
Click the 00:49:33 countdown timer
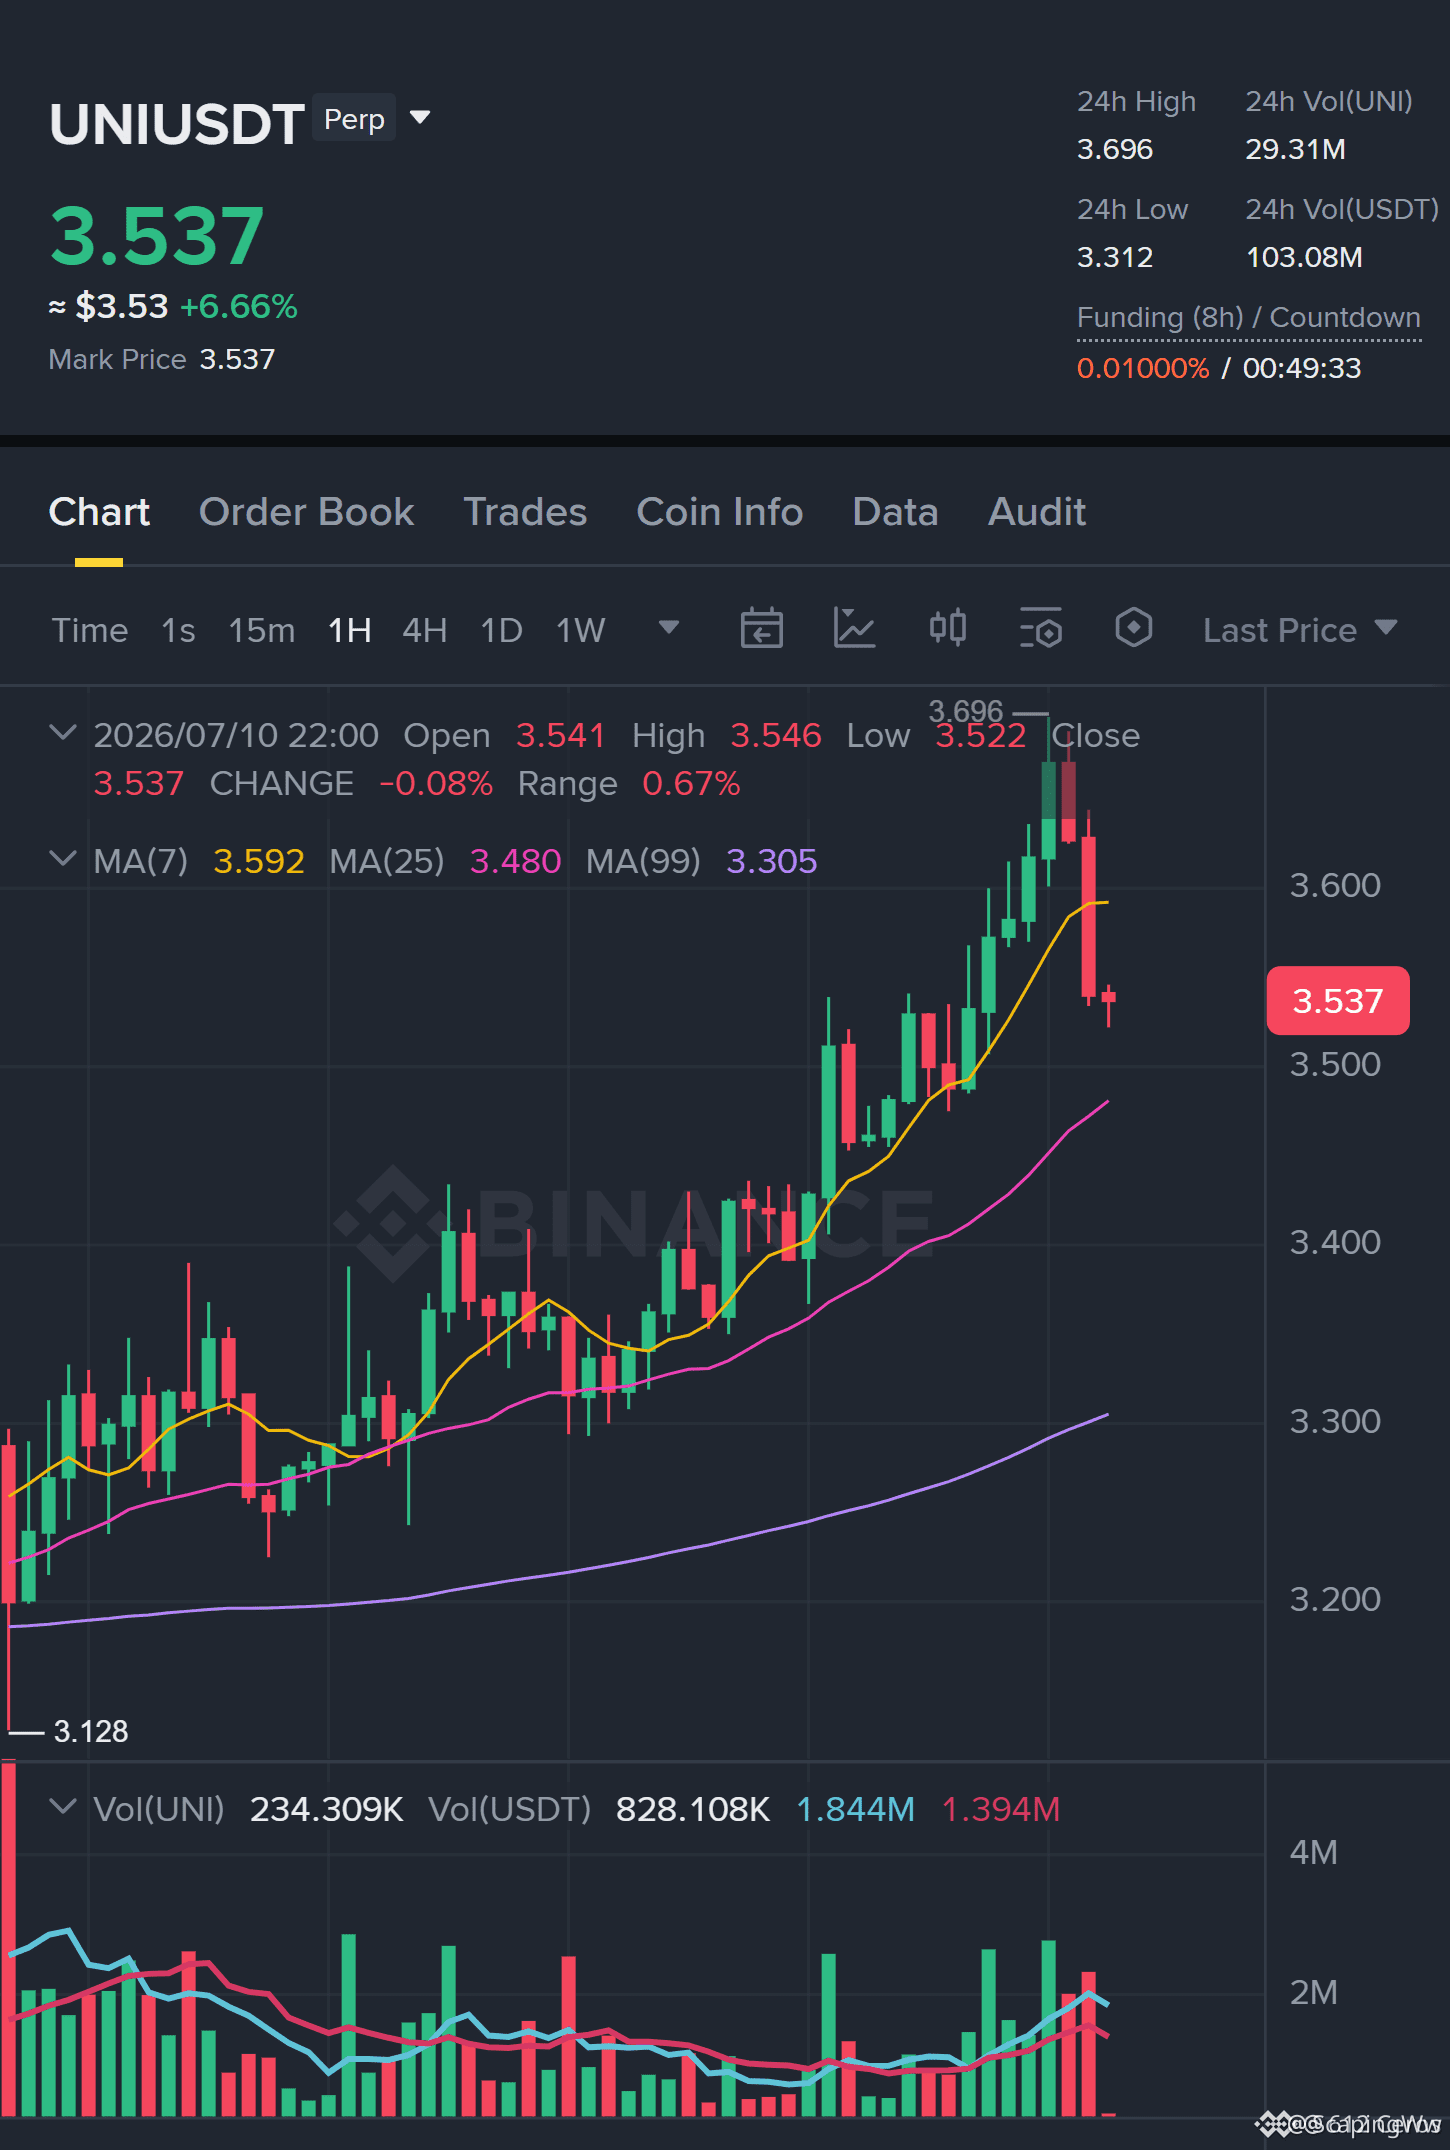tap(1302, 368)
